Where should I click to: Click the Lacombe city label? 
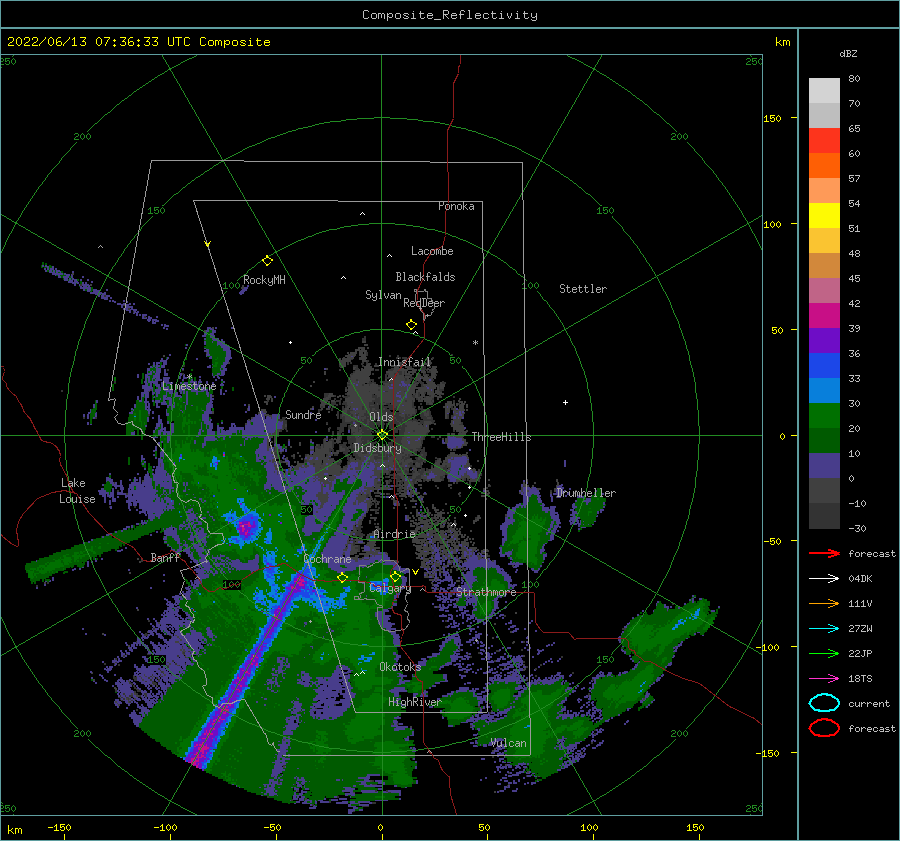point(432,251)
